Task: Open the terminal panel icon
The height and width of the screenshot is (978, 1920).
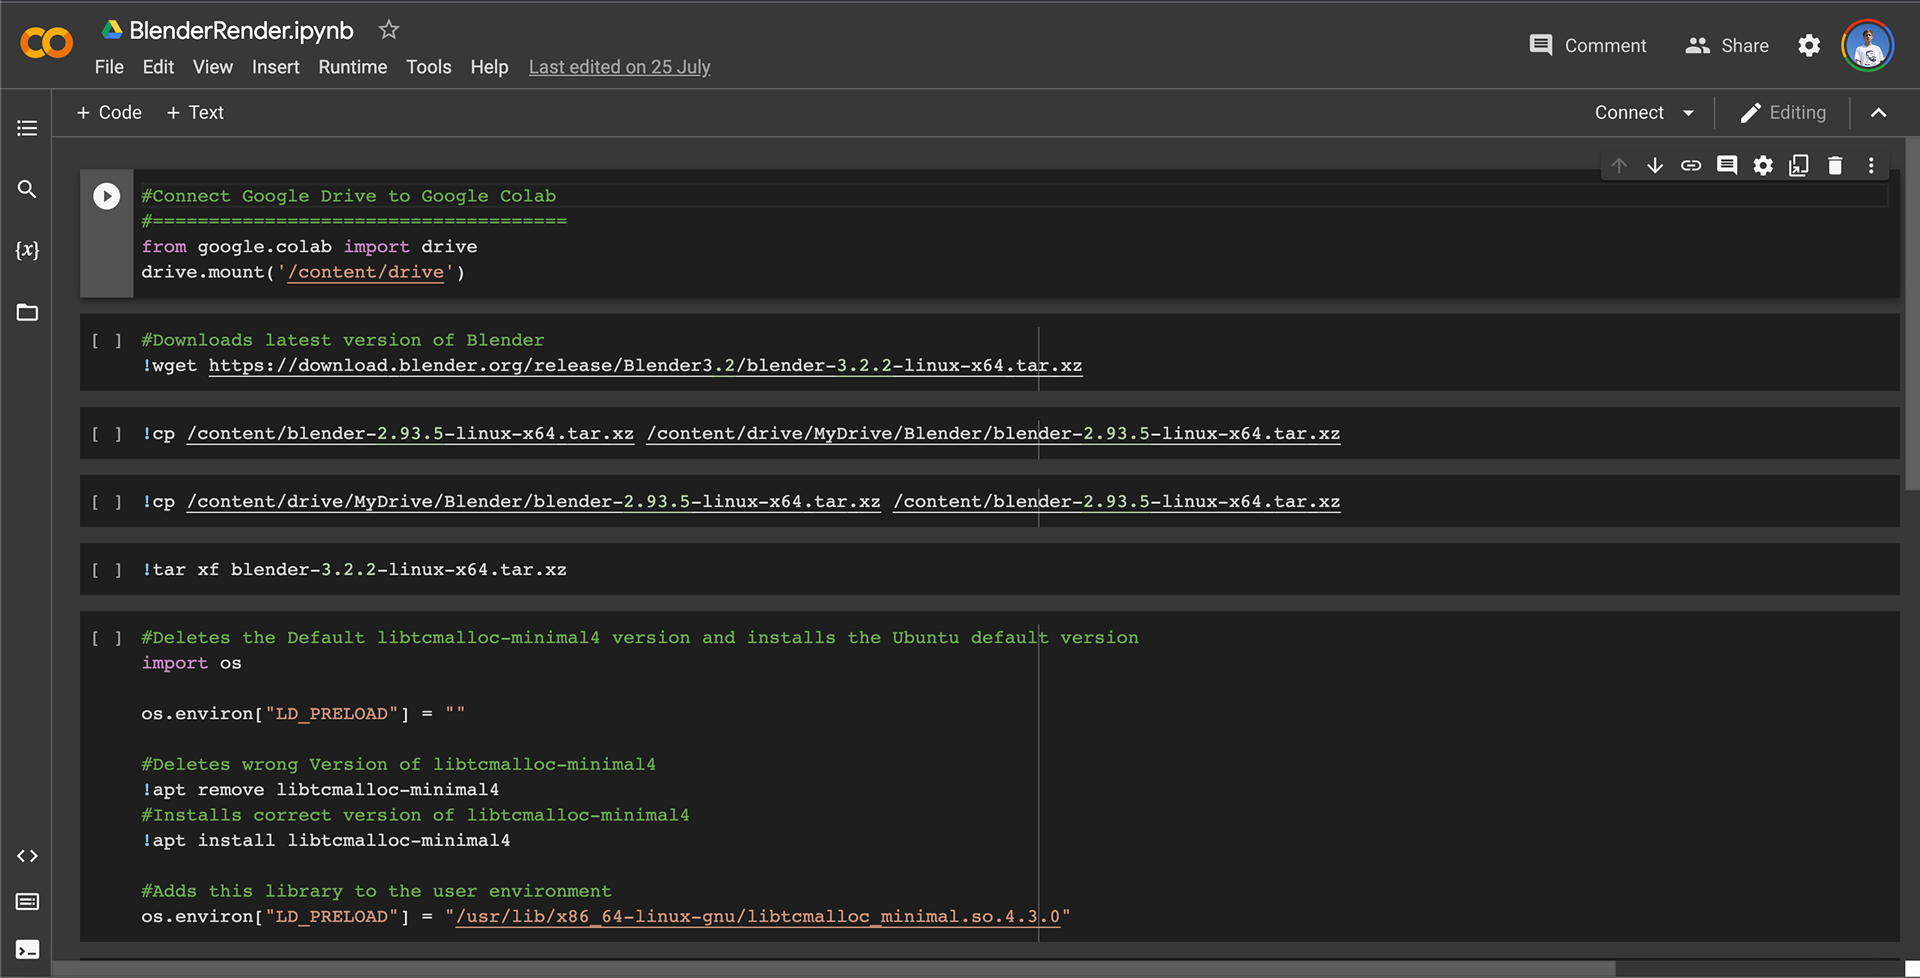Action: [x=27, y=949]
